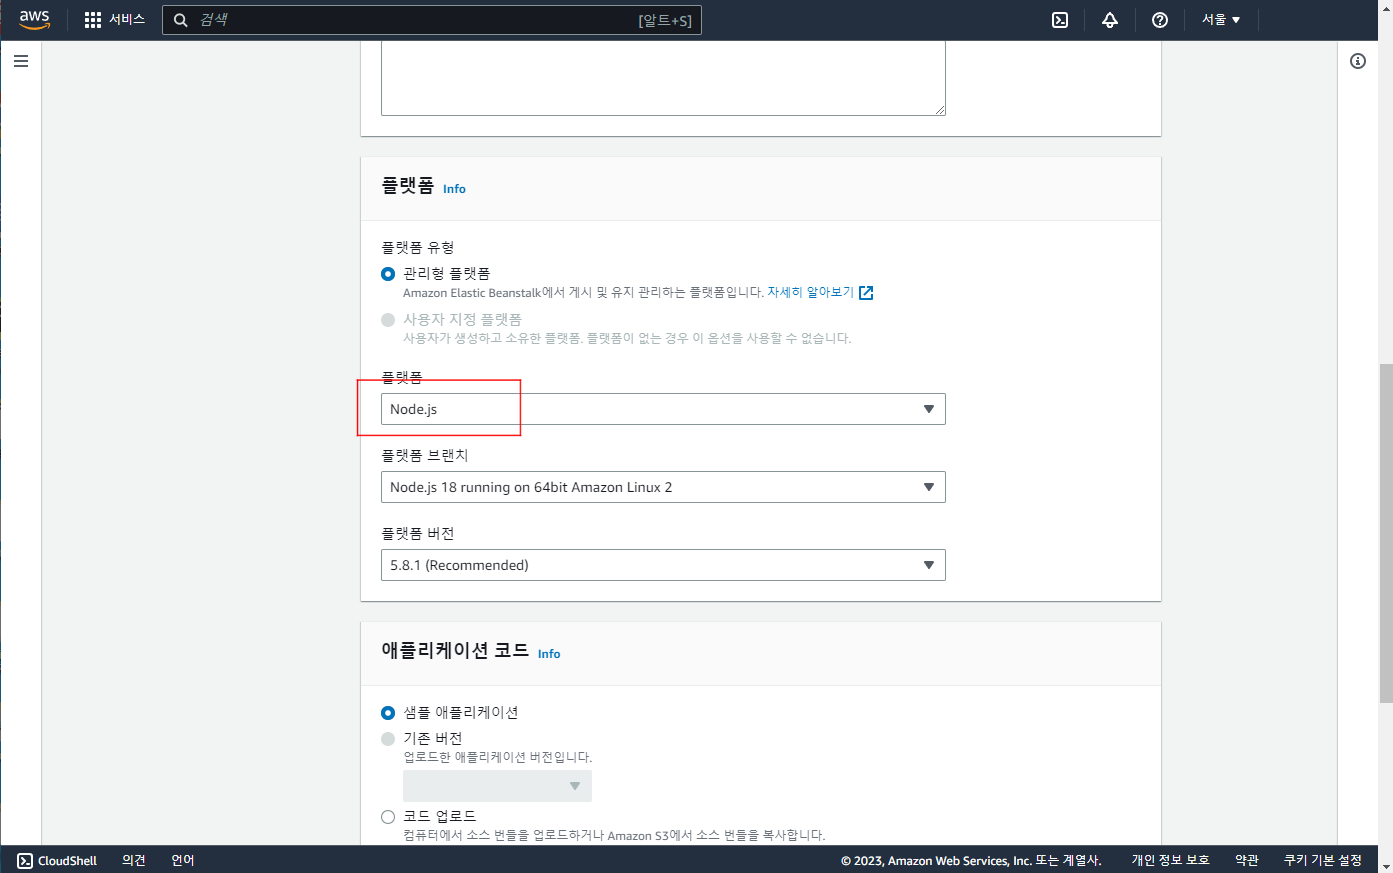Image resolution: width=1393 pixels, height=873 pixels.
Task: Click the Info link beside 플랫폼 heading
Action: [454, 189]
